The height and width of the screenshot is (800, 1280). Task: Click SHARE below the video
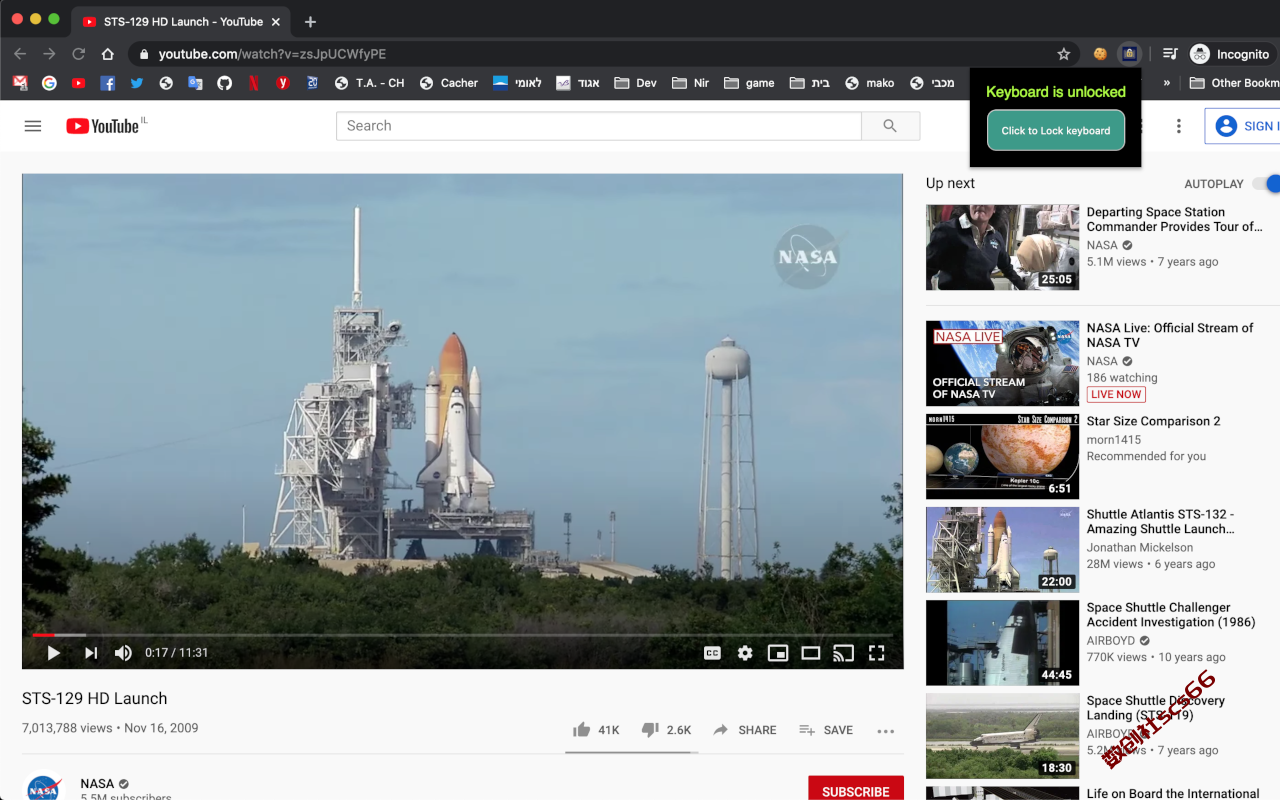(x=744, y=730)
